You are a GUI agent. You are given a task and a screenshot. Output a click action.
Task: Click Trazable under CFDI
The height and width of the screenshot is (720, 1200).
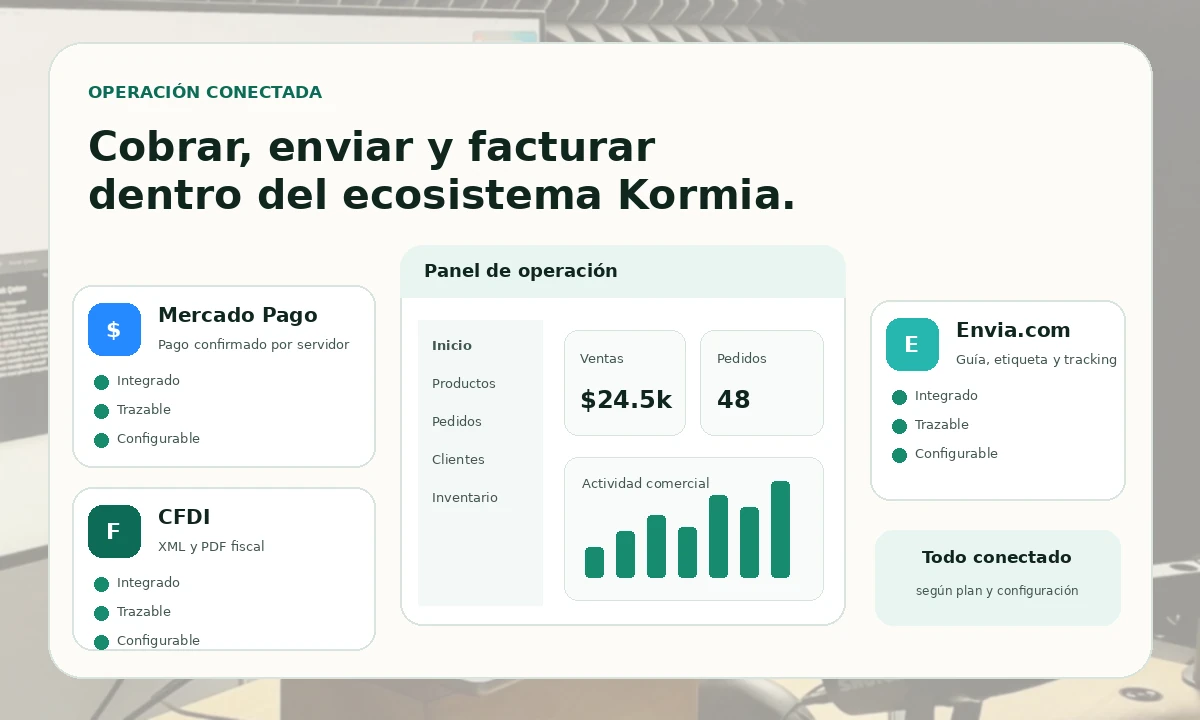click(144, 612)
